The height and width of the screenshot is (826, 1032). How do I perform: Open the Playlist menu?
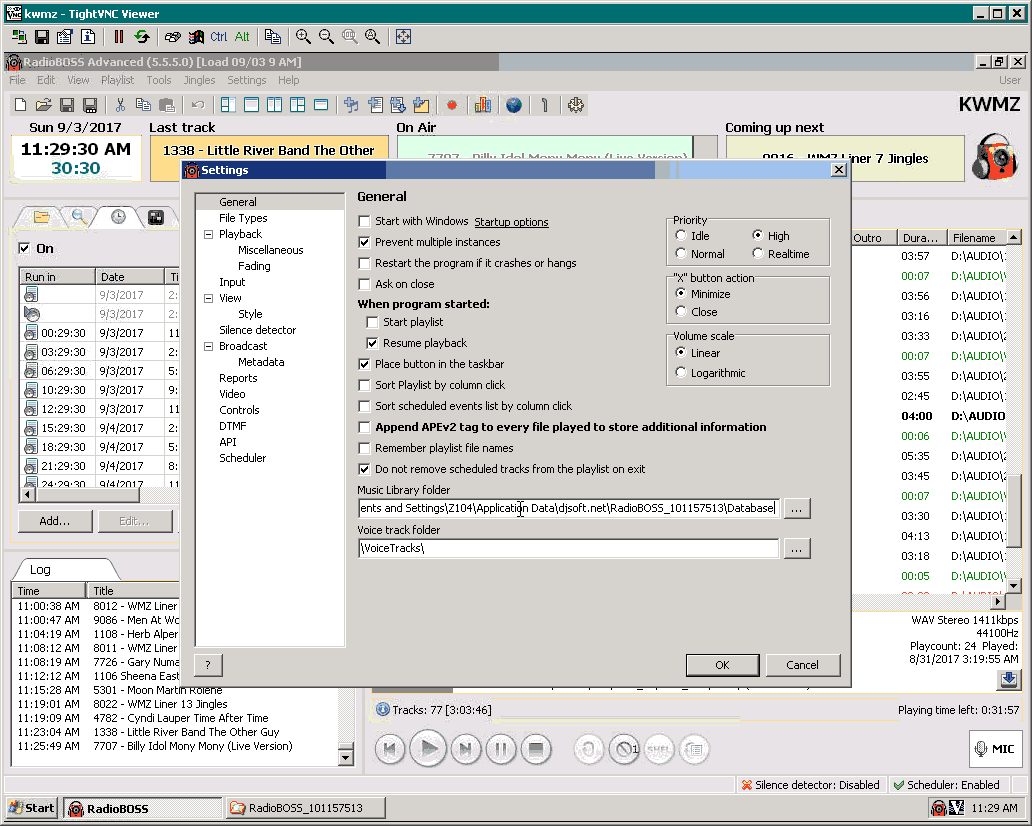[x=117, y=80]
